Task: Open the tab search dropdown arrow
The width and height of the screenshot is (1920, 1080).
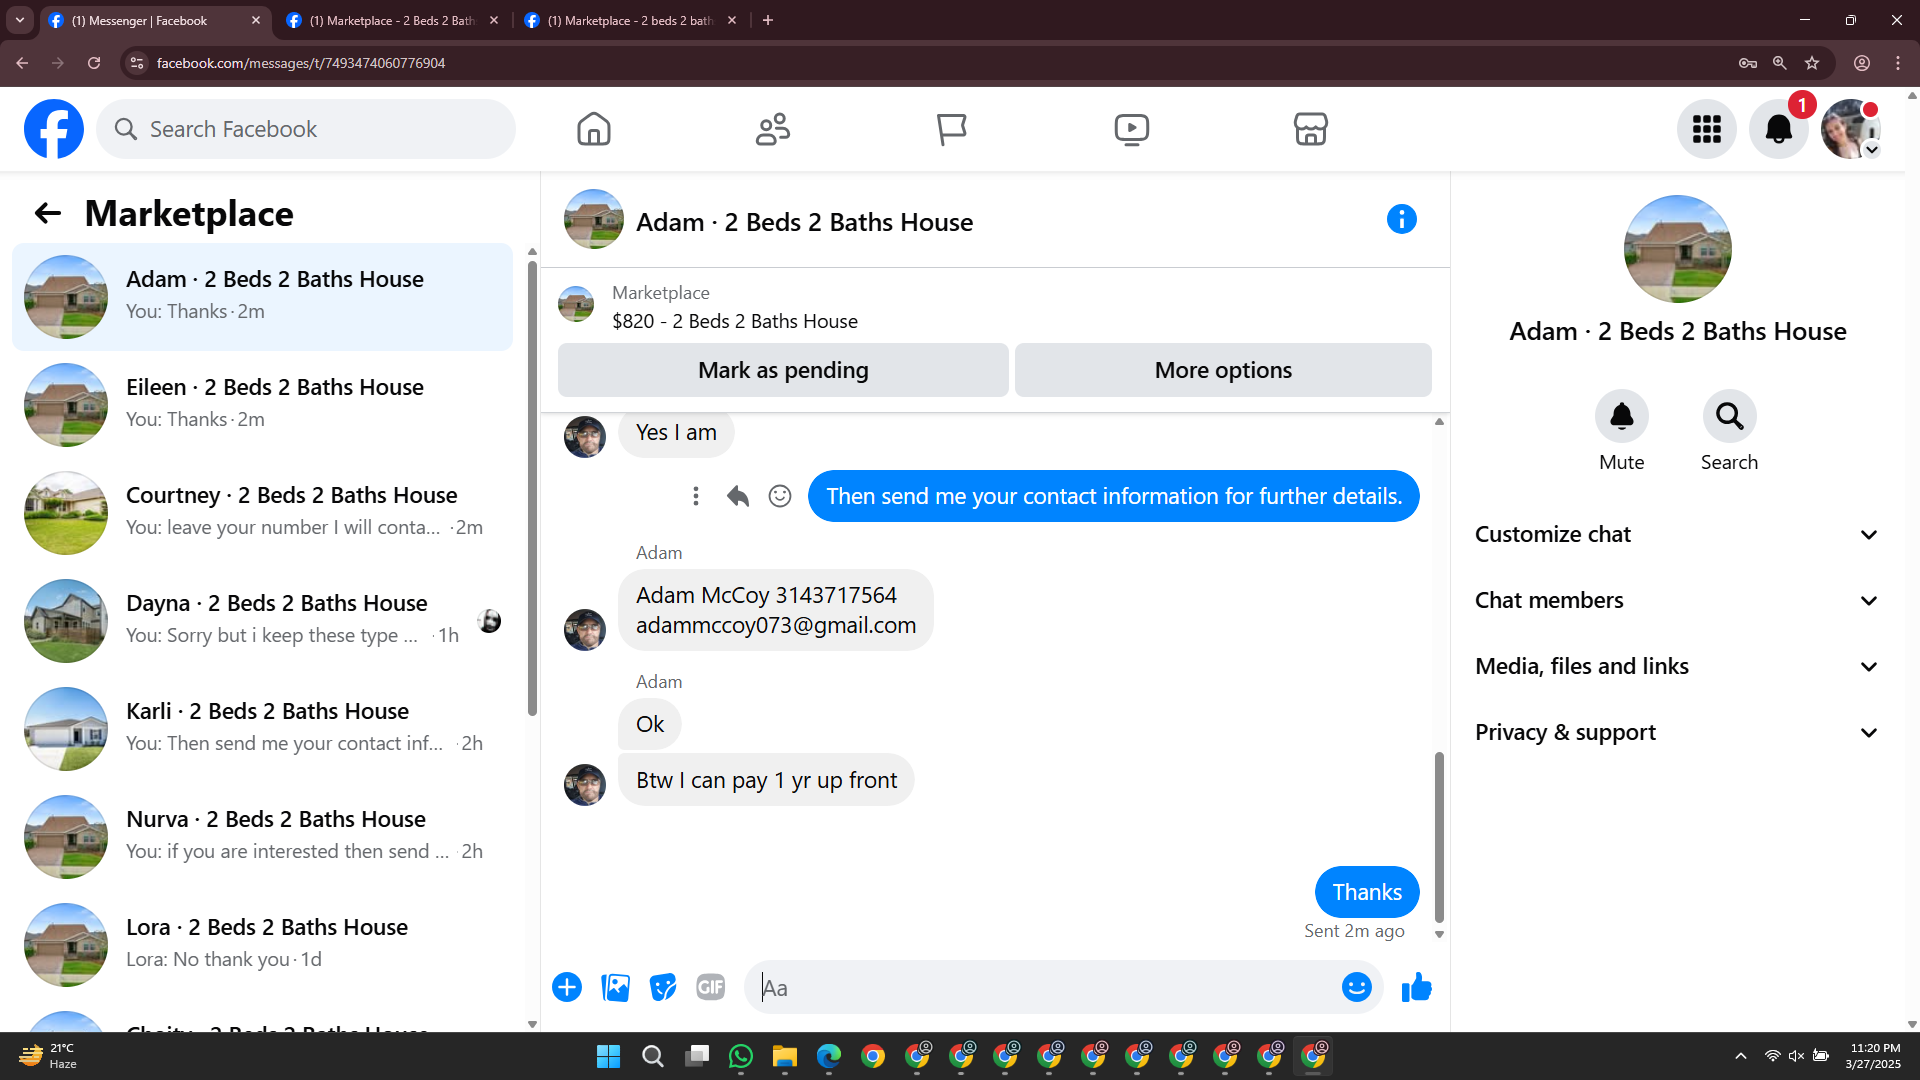Action: pyautogui.click(x=20, y=20)
